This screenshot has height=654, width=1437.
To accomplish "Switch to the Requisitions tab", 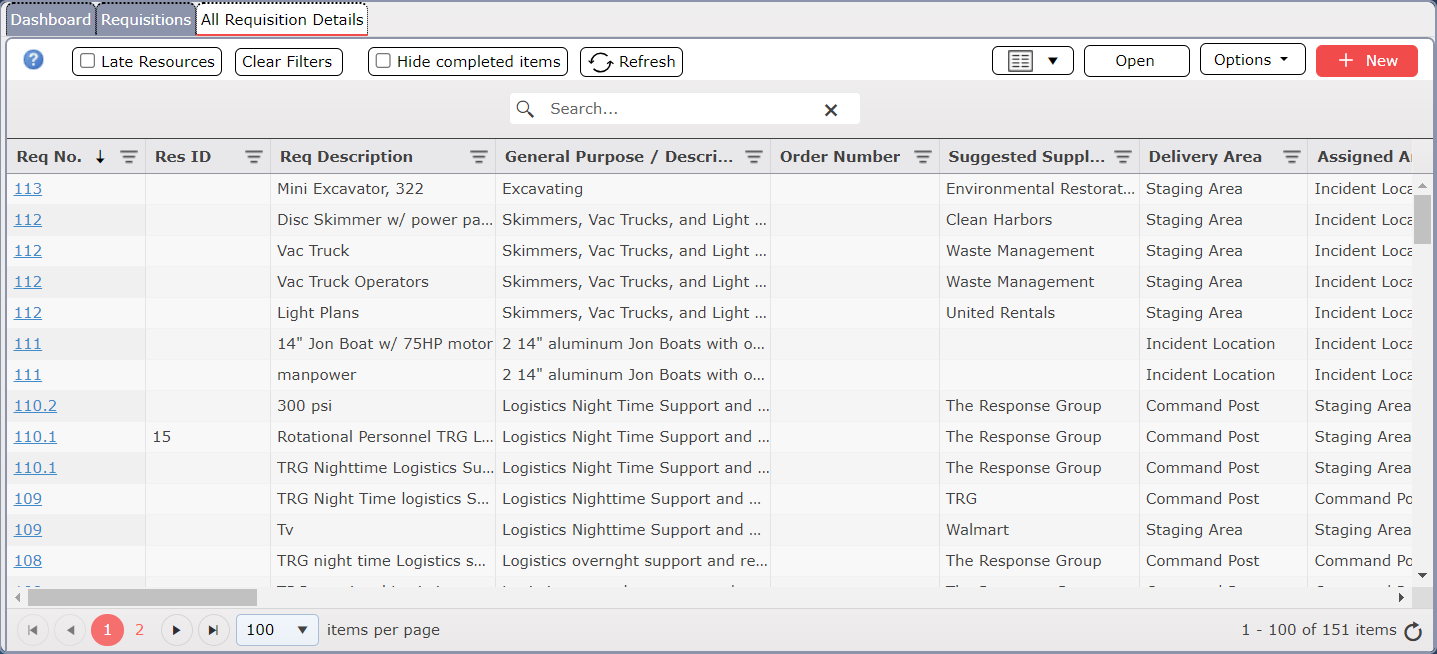I will pos(146,19).
